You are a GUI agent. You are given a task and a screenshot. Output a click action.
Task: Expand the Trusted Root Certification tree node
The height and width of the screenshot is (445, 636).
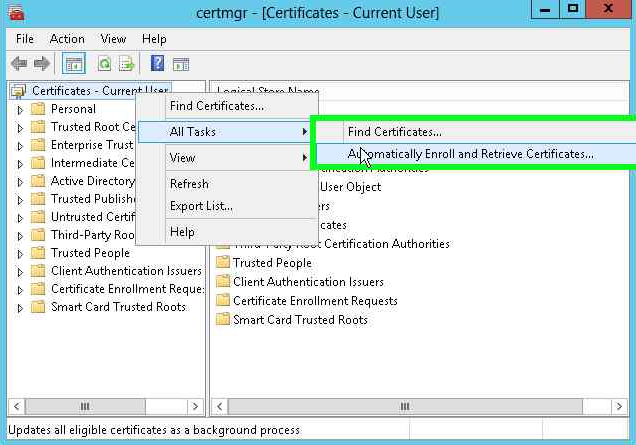[19, 128]
